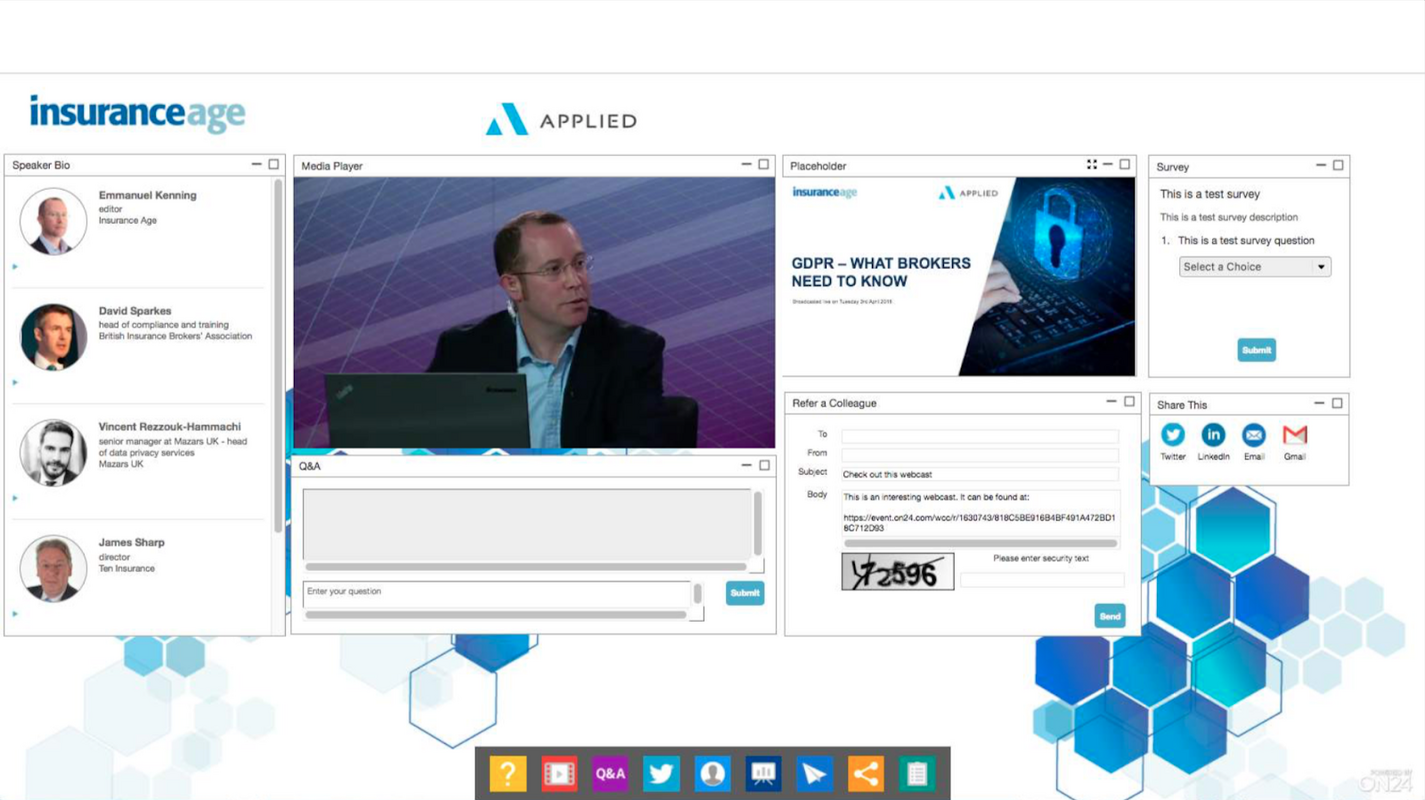Open the orange Share dock icon
This screenshot has width=1425, height=800.
865,772
